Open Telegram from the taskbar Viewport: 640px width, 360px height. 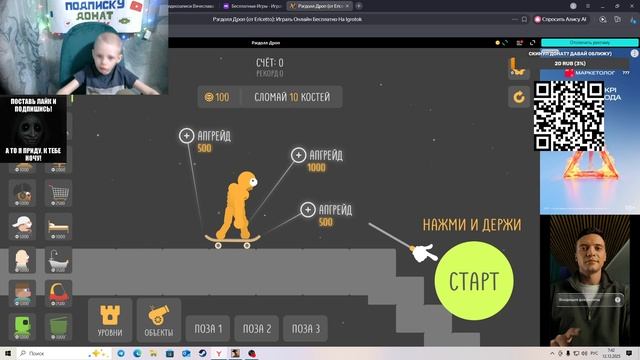(x=121, y=353)
